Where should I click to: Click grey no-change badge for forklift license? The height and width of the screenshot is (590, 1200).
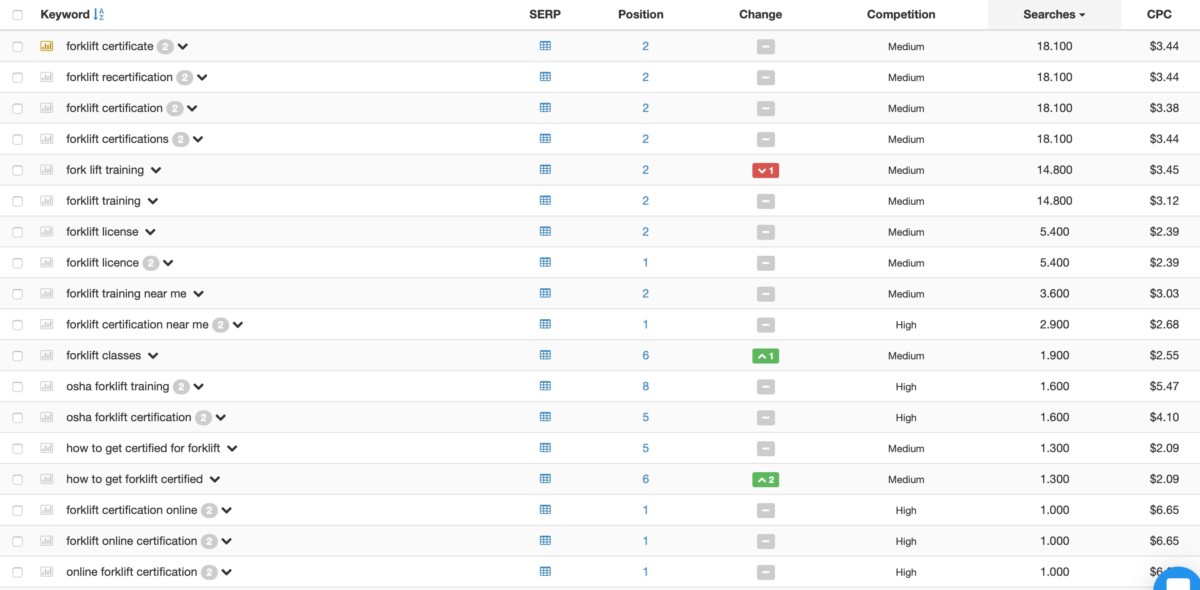click(766, 232)
